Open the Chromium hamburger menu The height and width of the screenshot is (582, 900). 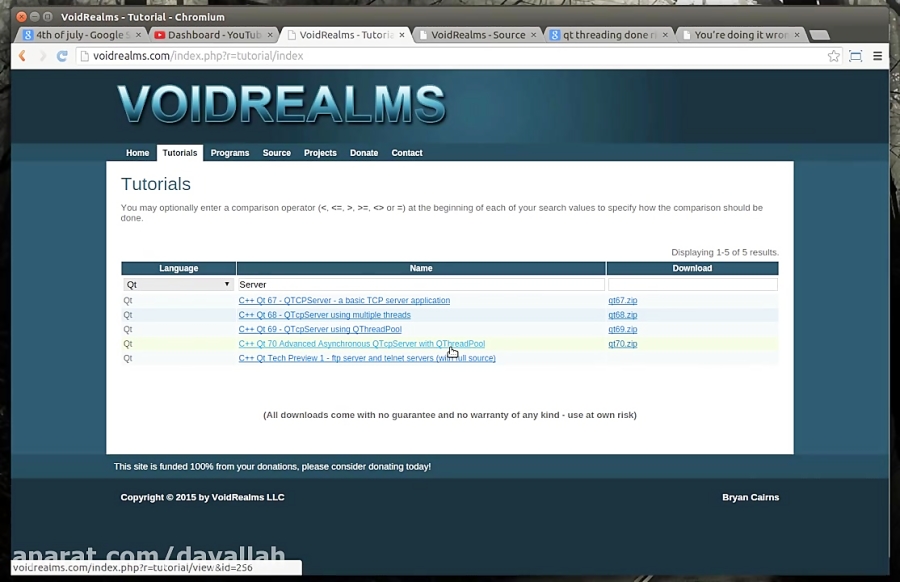coord(877,56)
